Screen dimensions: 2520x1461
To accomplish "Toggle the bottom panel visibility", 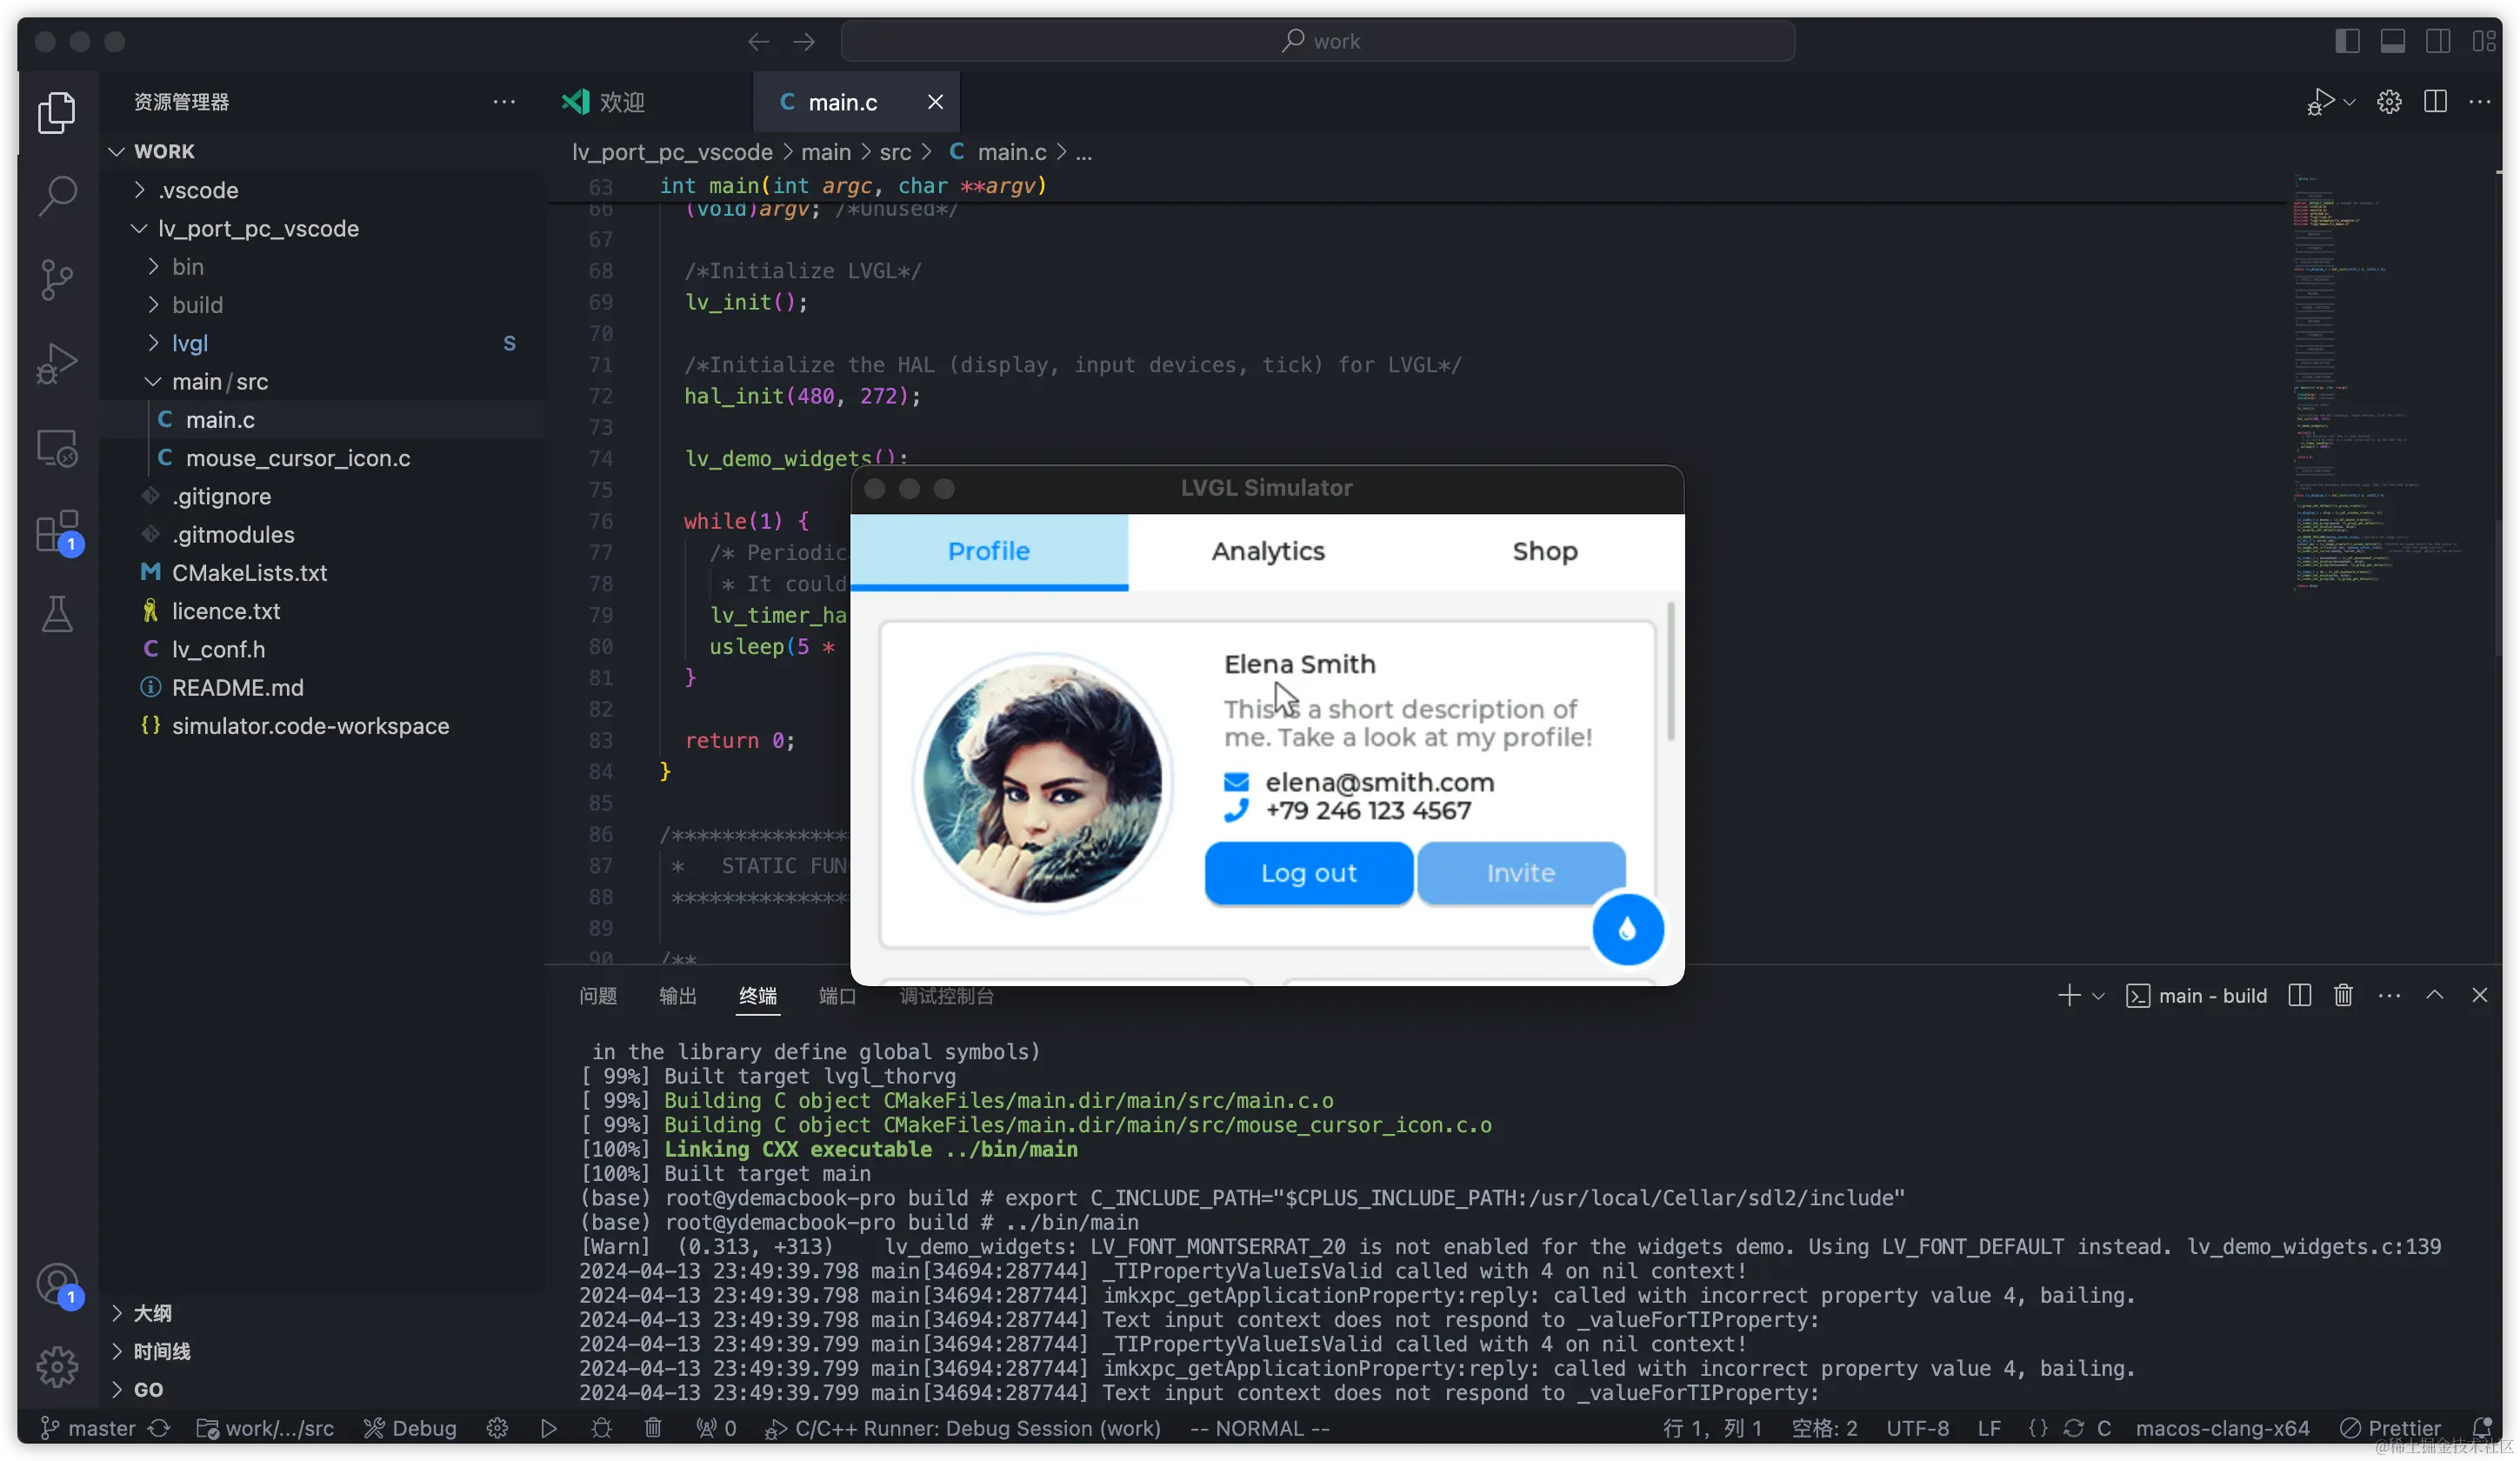I will coord(2394,41).
